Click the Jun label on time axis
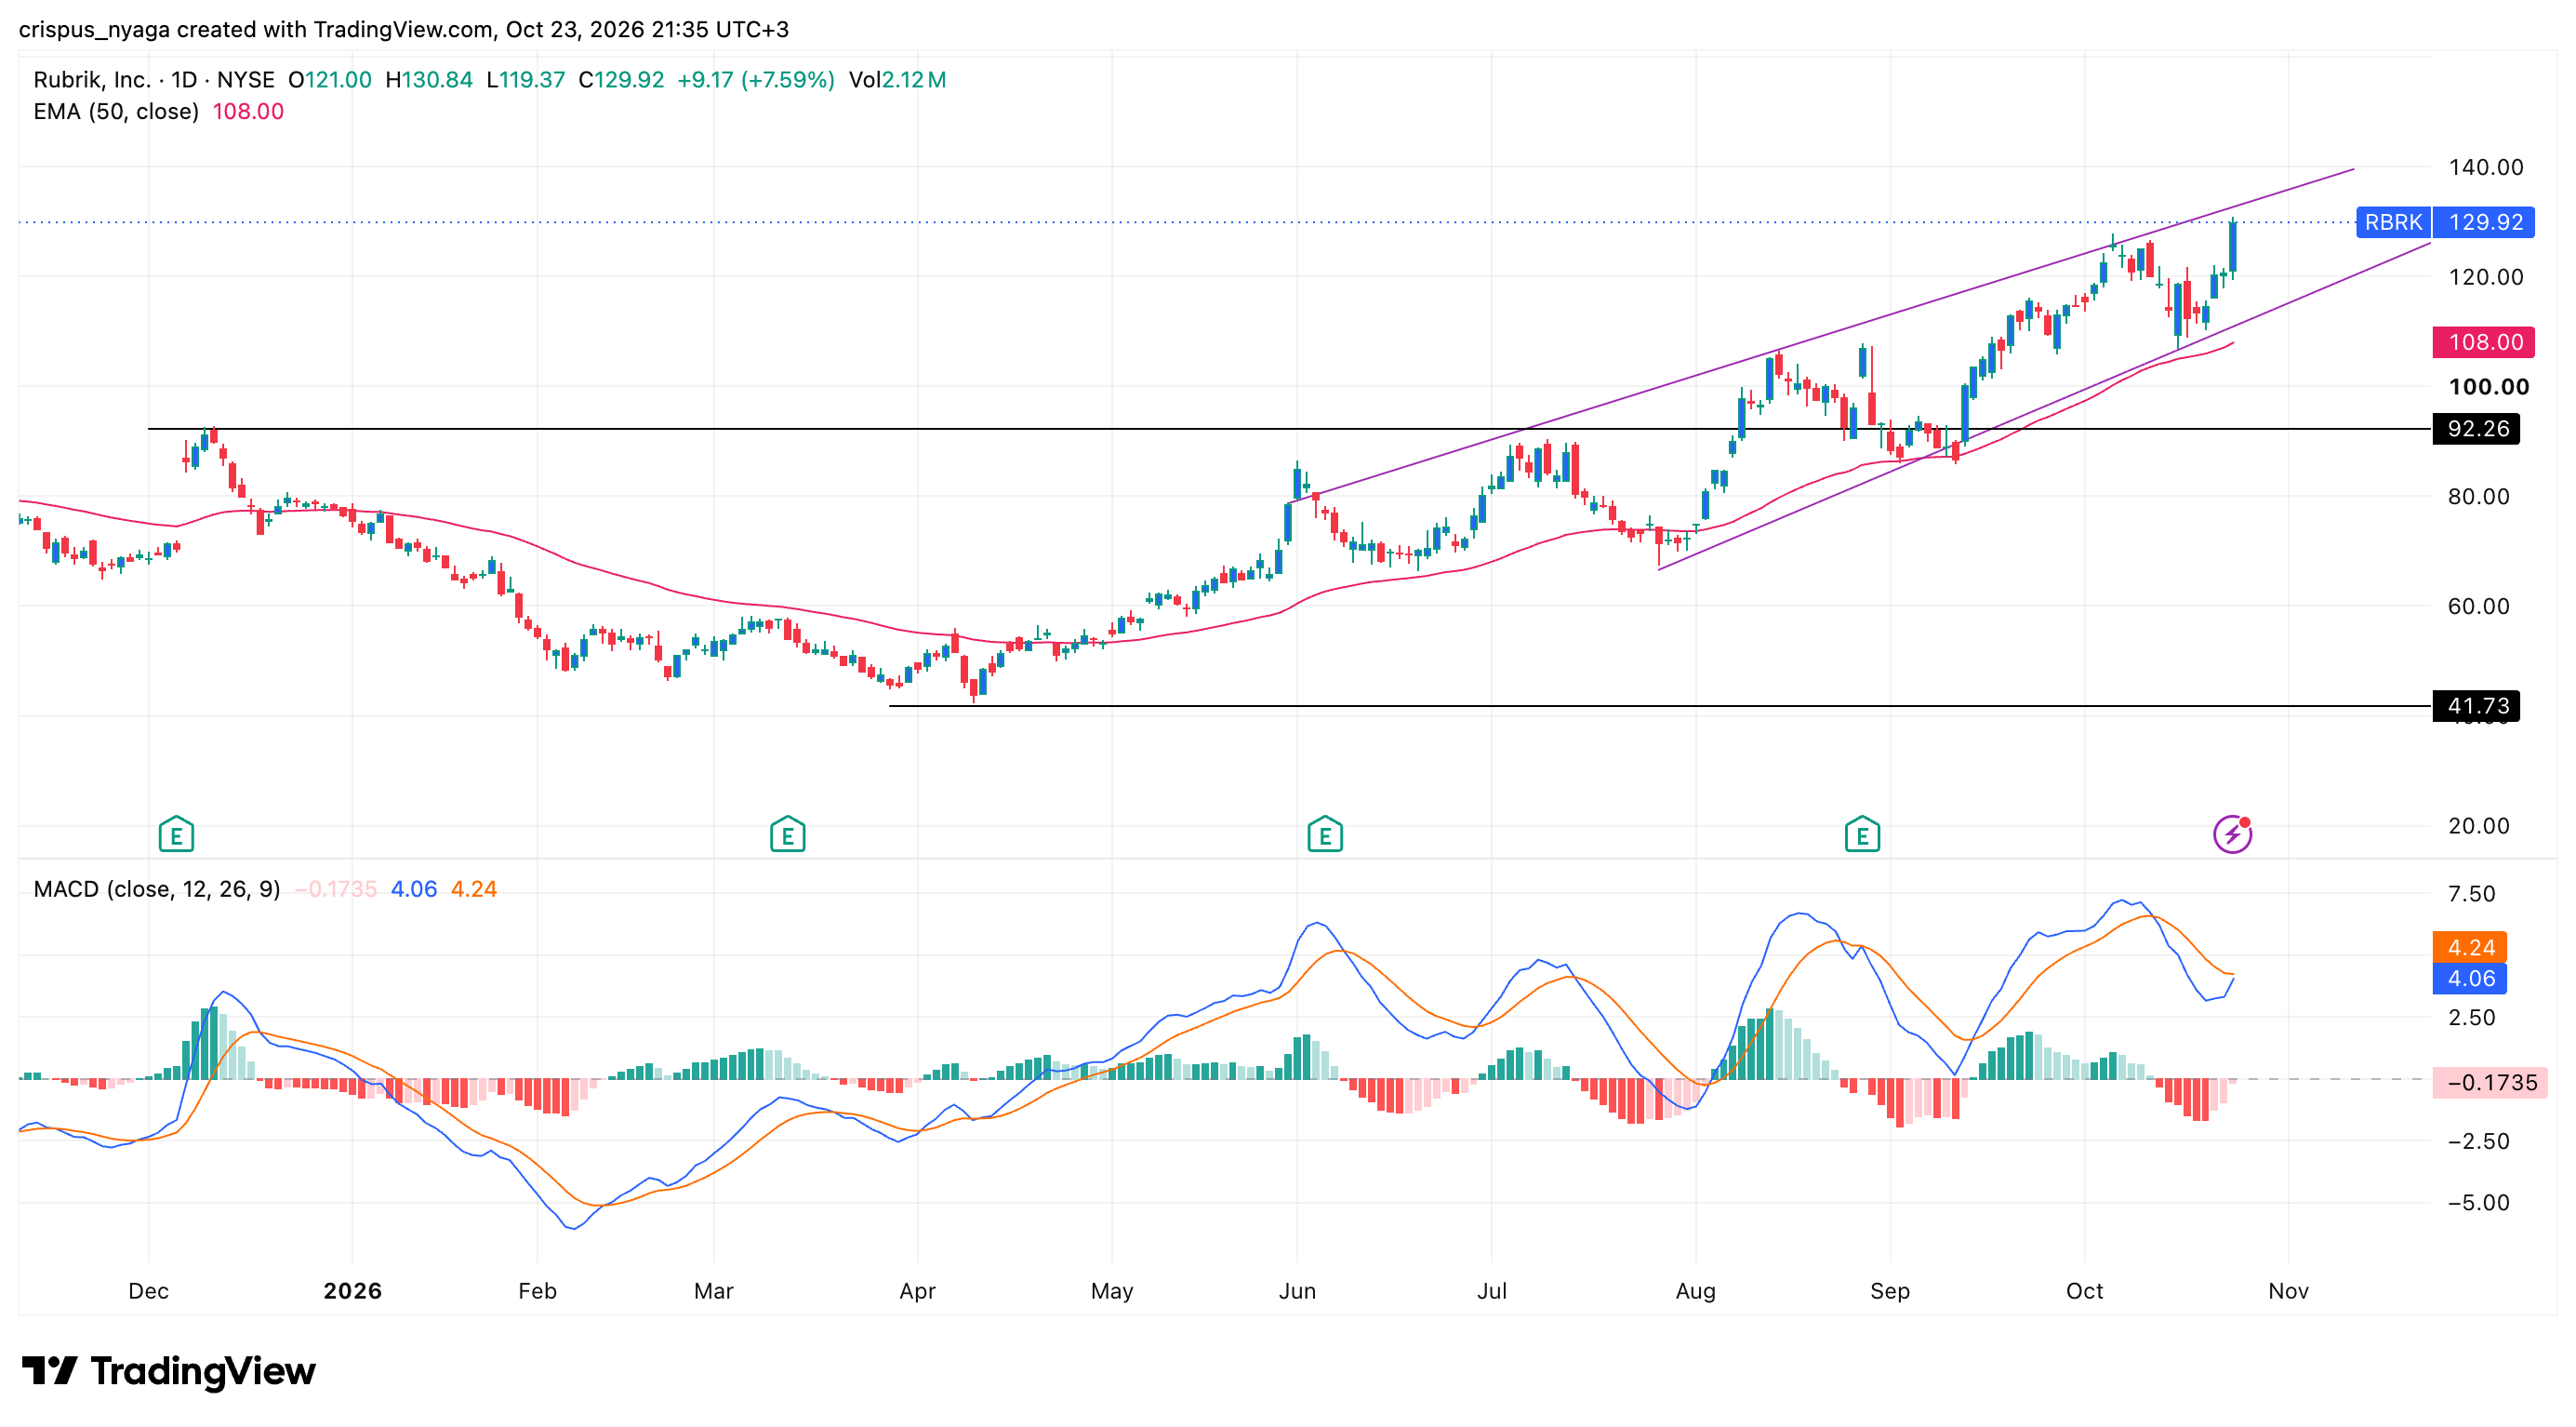This screenshot has height=1427, width=2576. [1297, 1291]
